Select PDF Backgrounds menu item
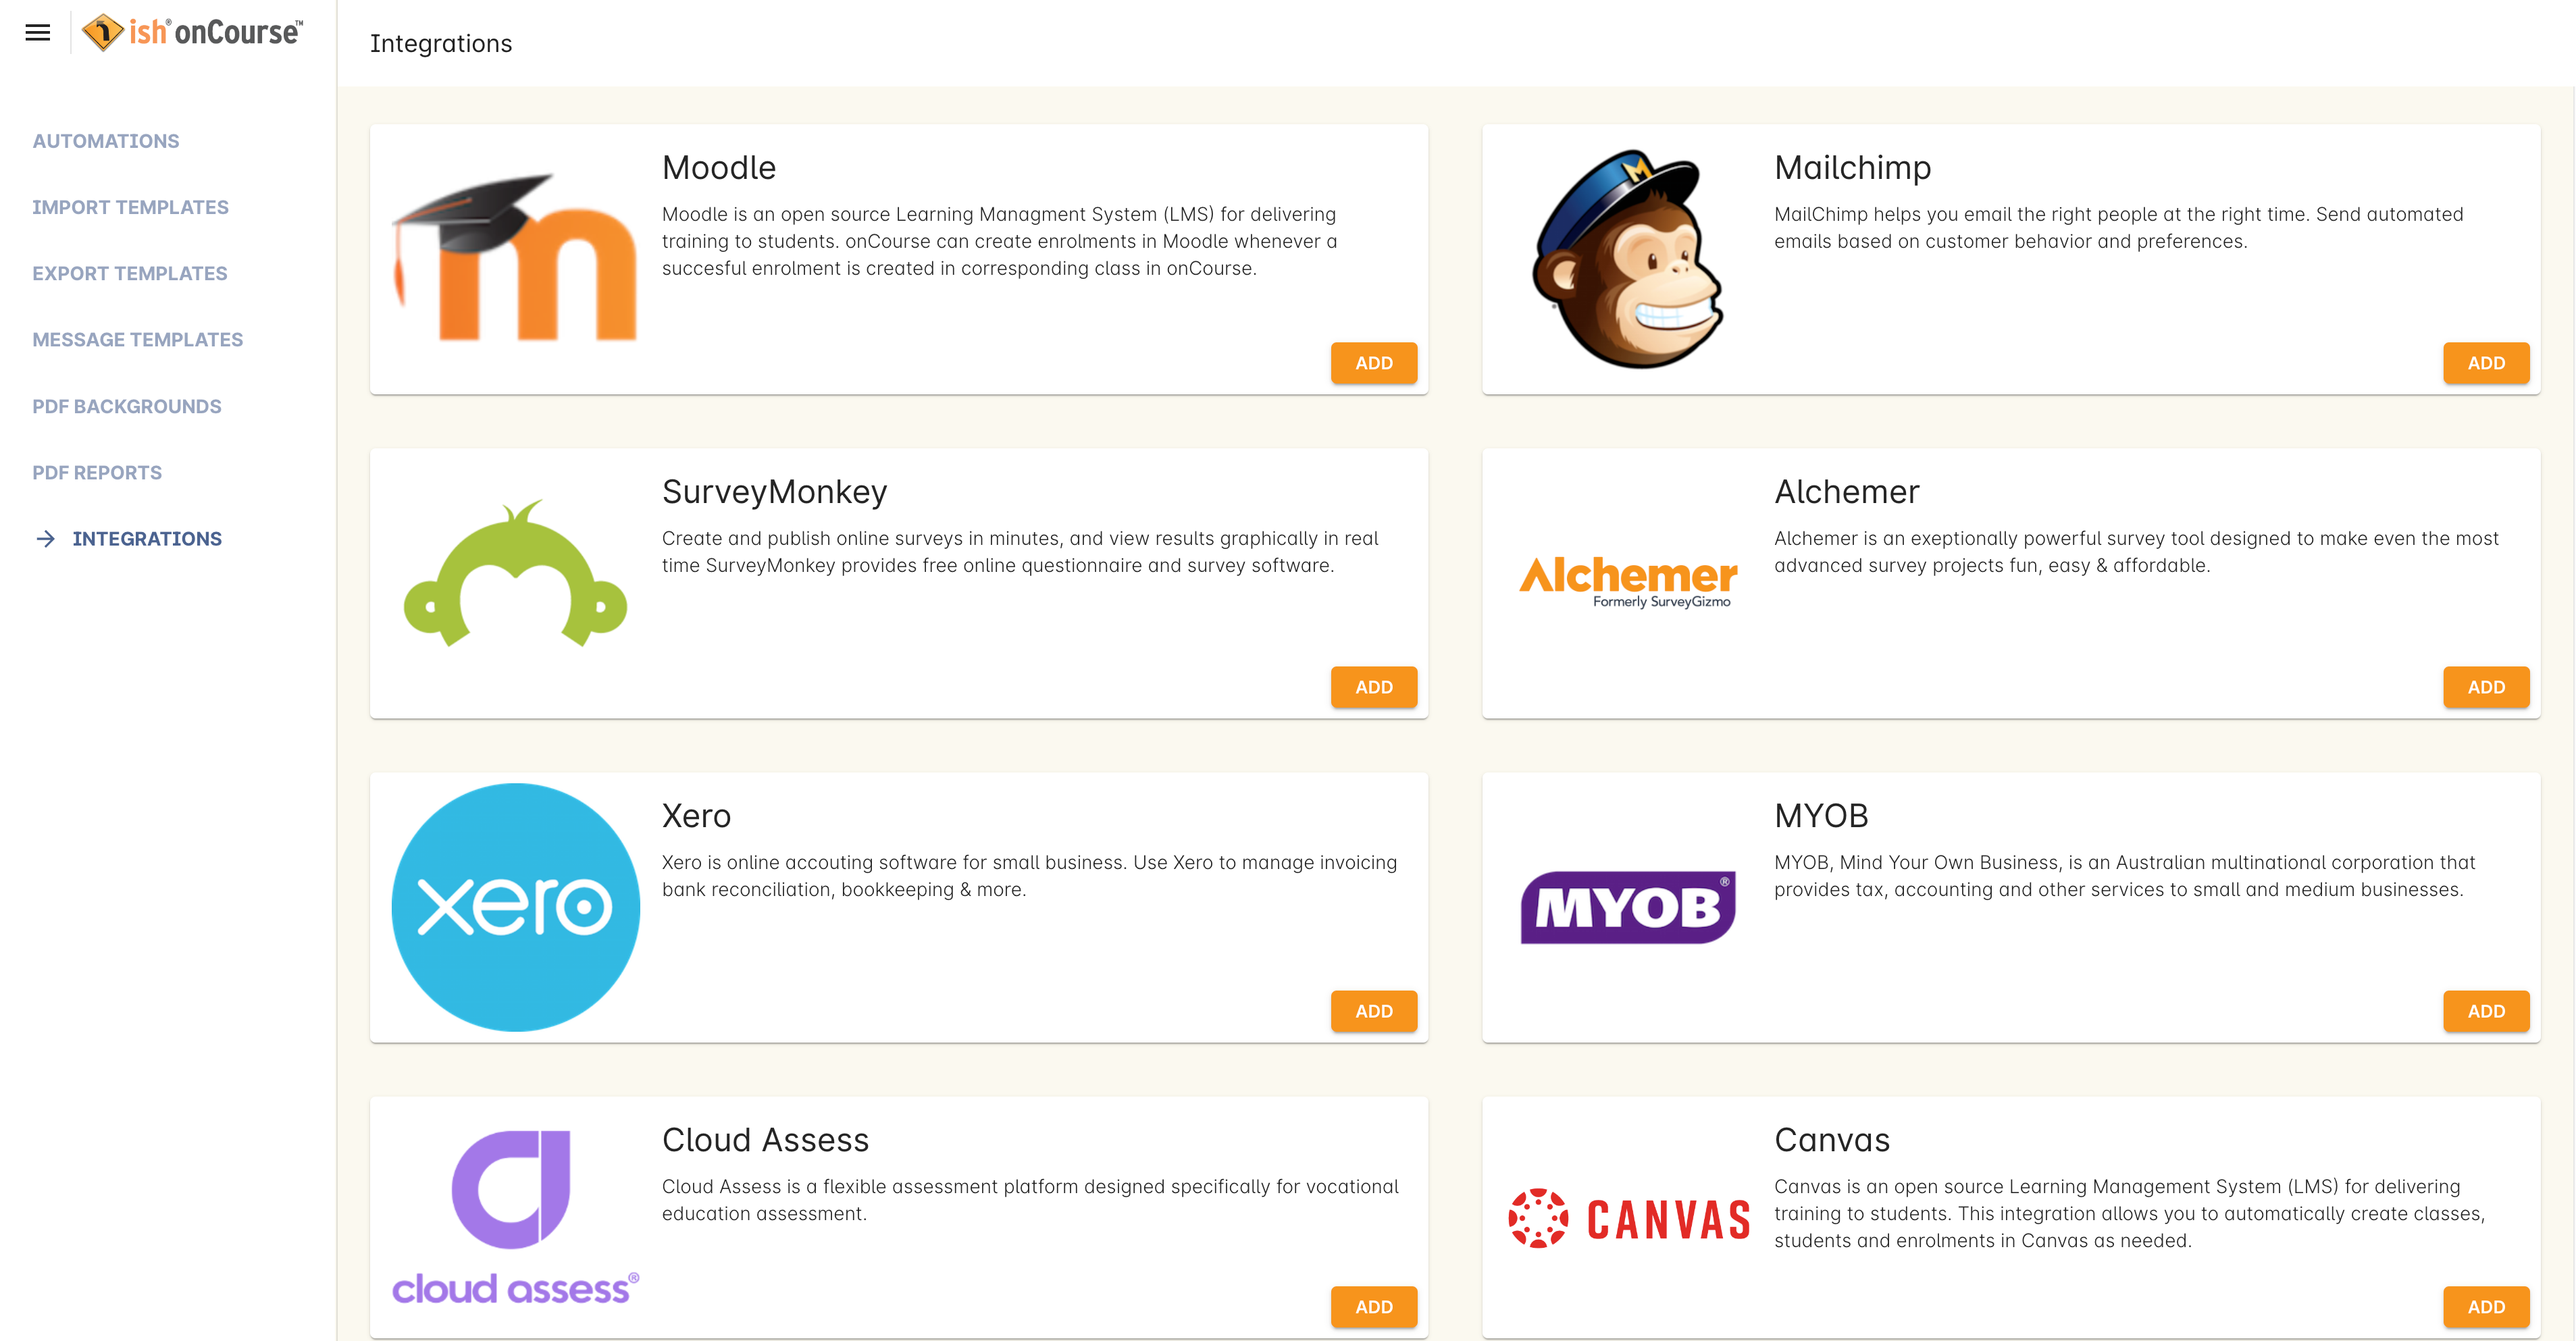 126,406
